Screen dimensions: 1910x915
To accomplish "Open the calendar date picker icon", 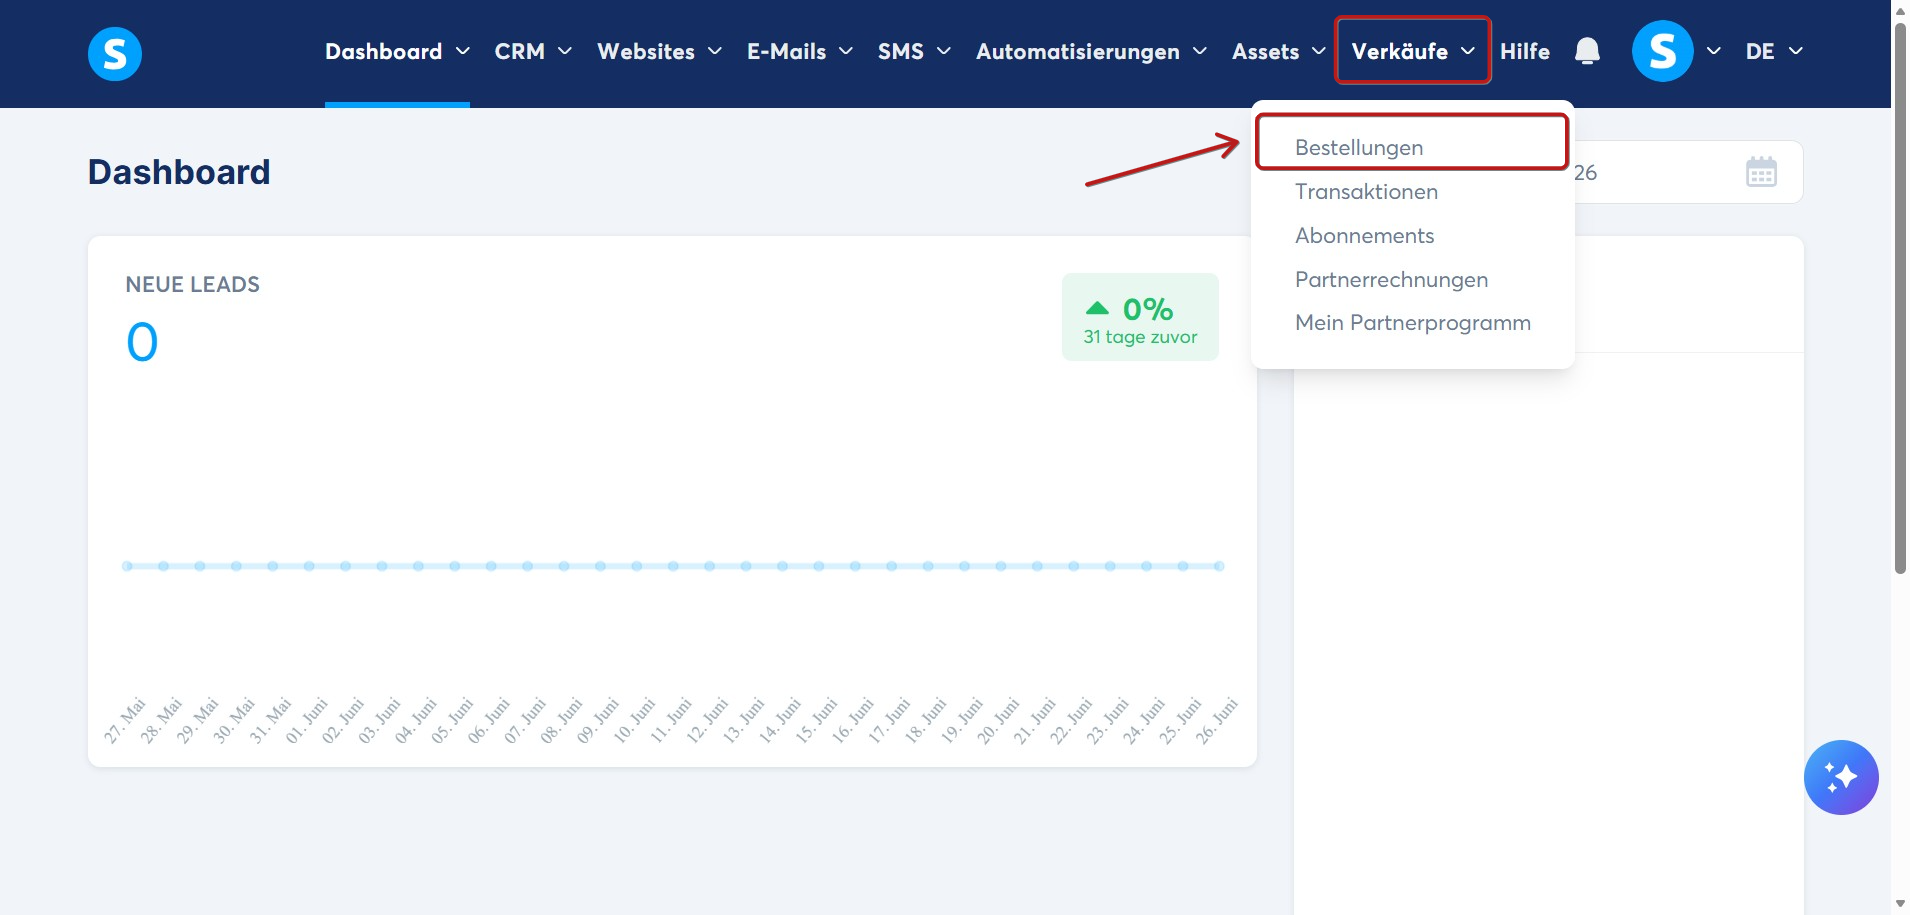I will (1761, 172).
